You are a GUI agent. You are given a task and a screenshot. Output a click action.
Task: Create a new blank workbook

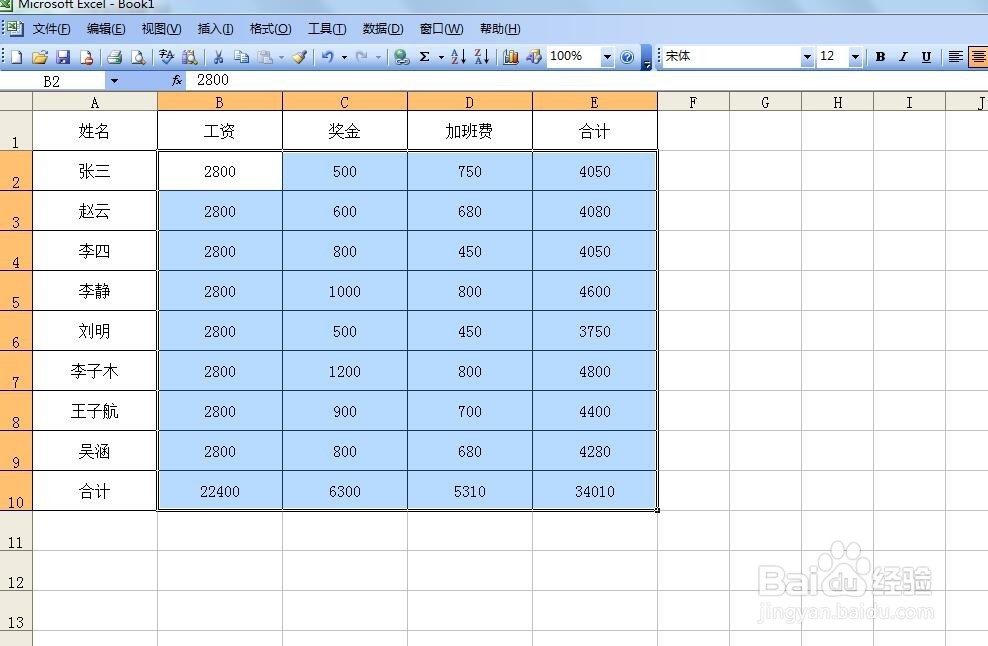point(16,57)
